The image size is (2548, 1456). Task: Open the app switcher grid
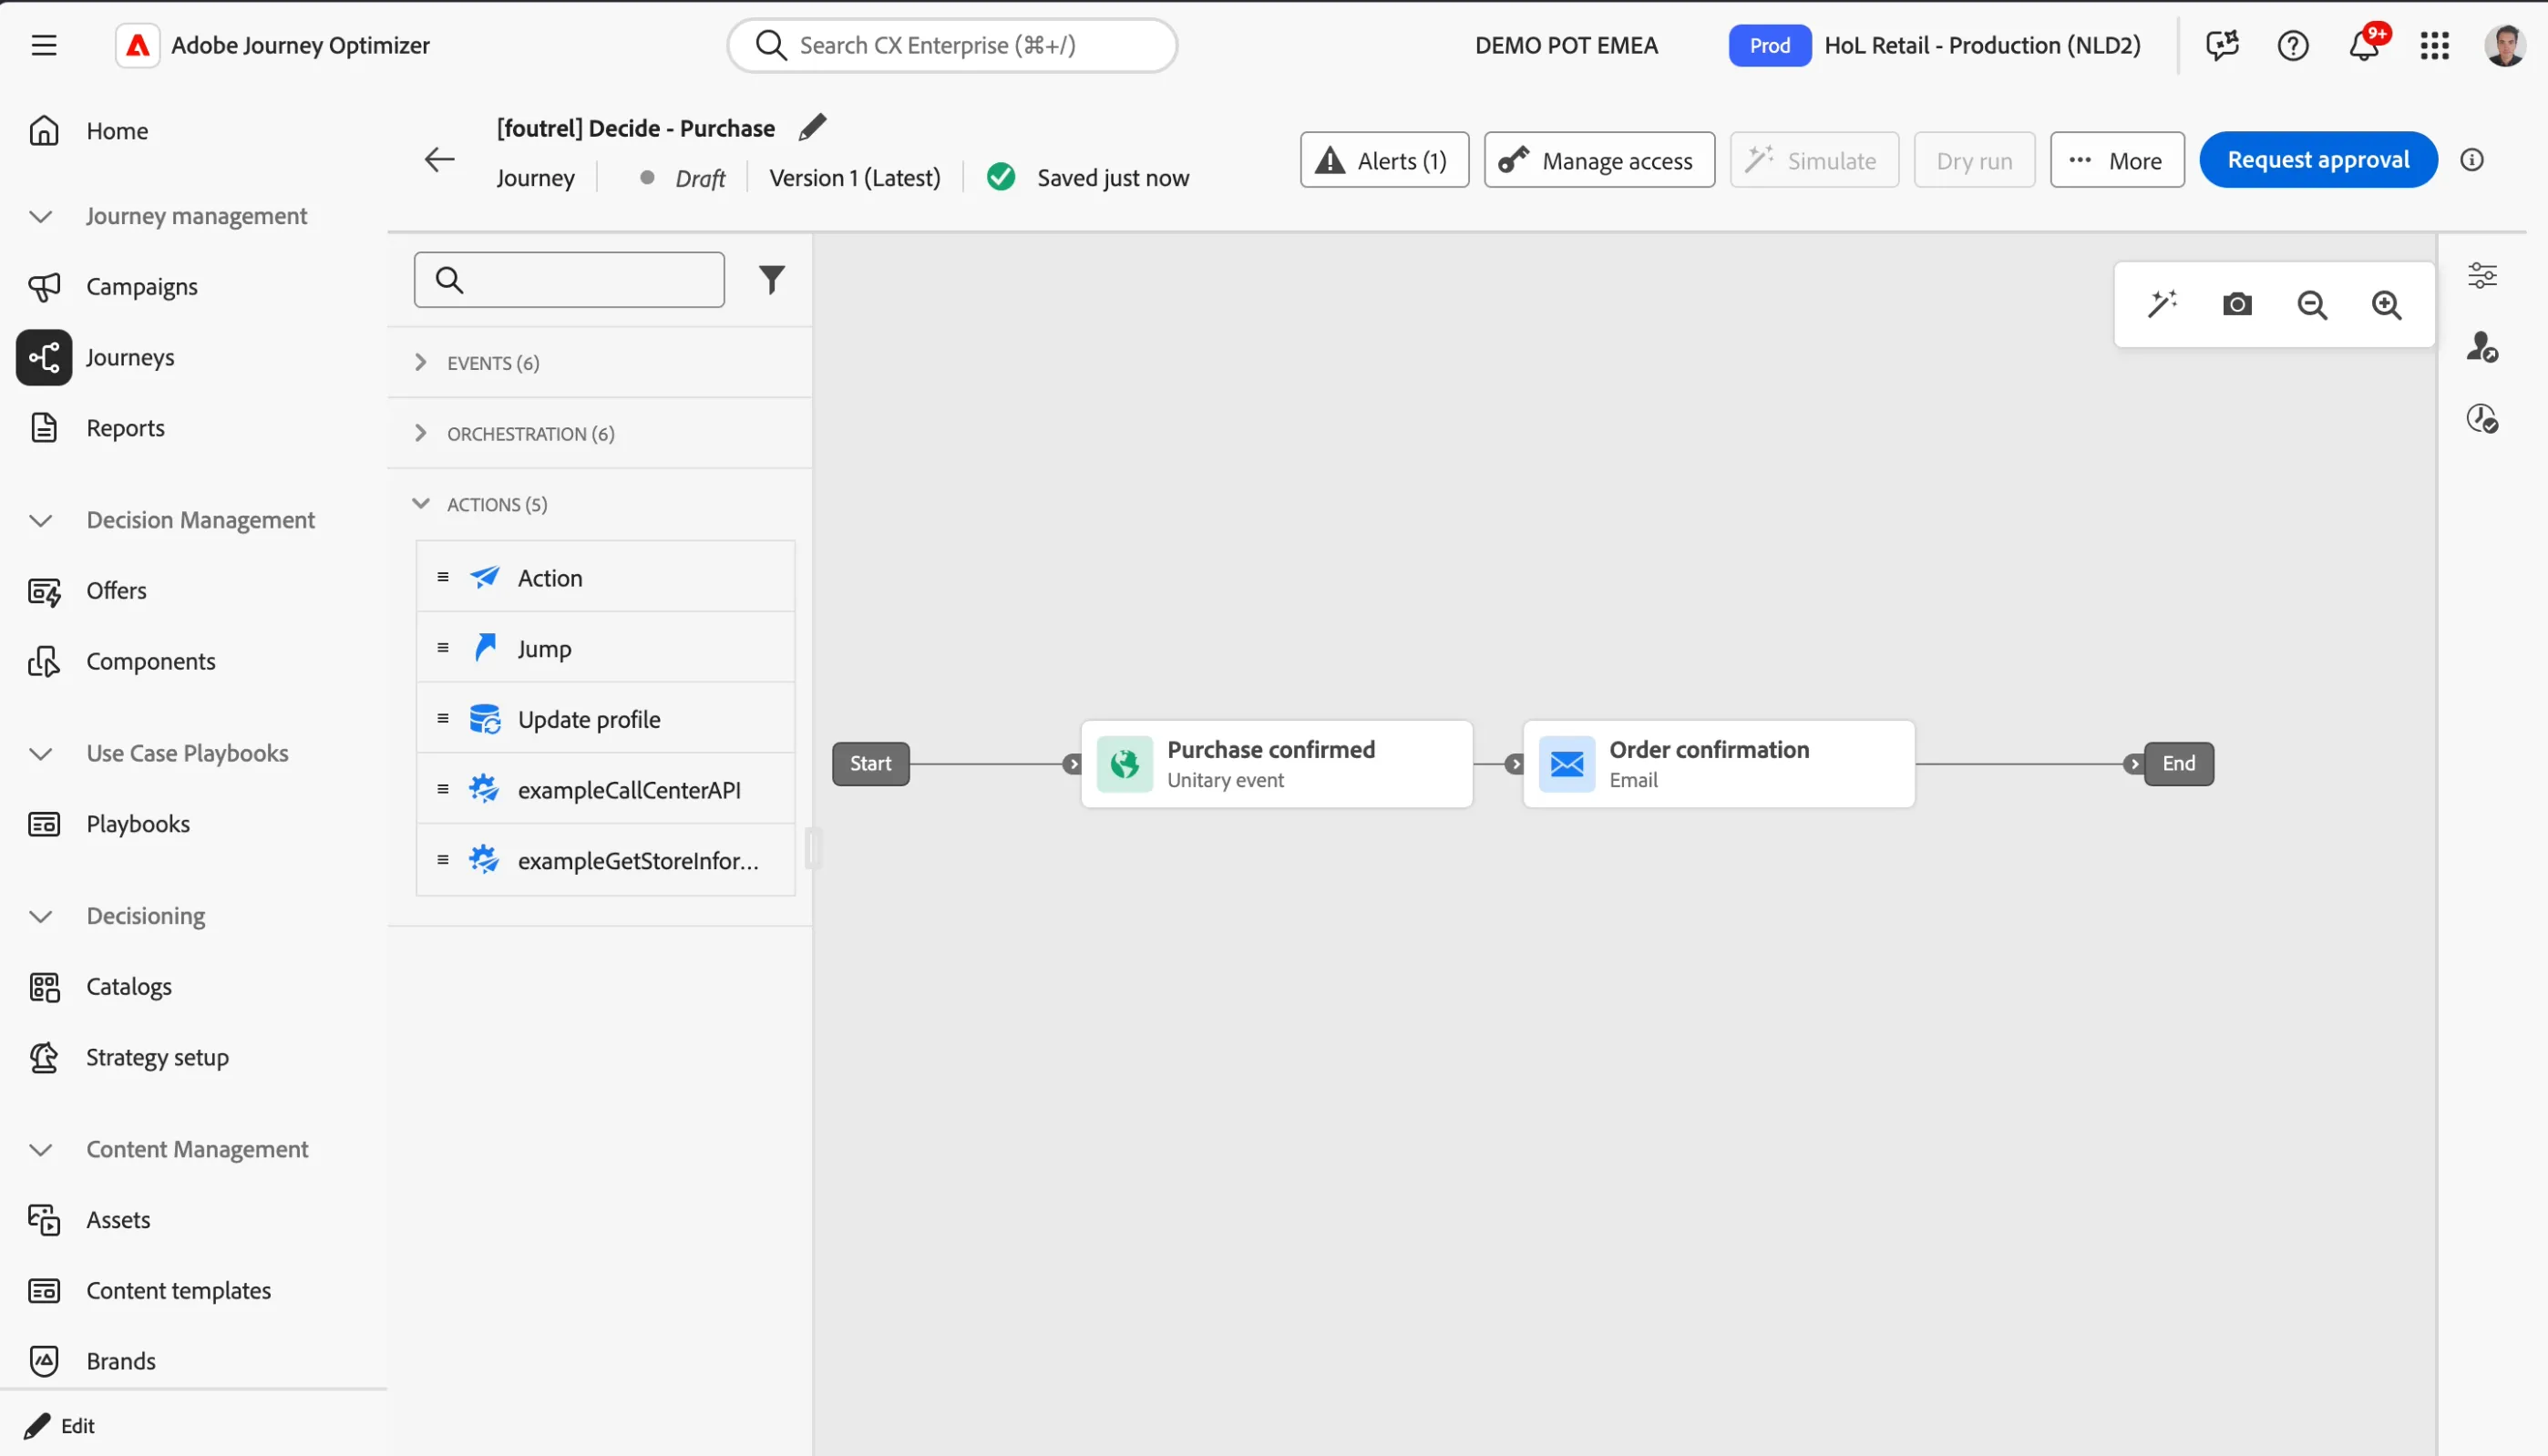(x=2435, y=45)
